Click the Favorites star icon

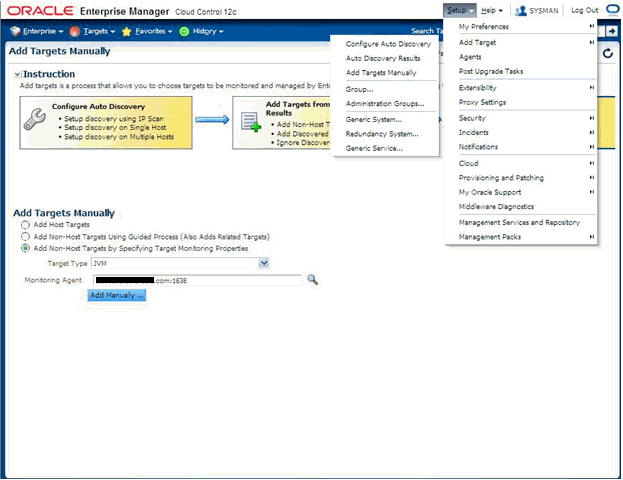[126, 31]
